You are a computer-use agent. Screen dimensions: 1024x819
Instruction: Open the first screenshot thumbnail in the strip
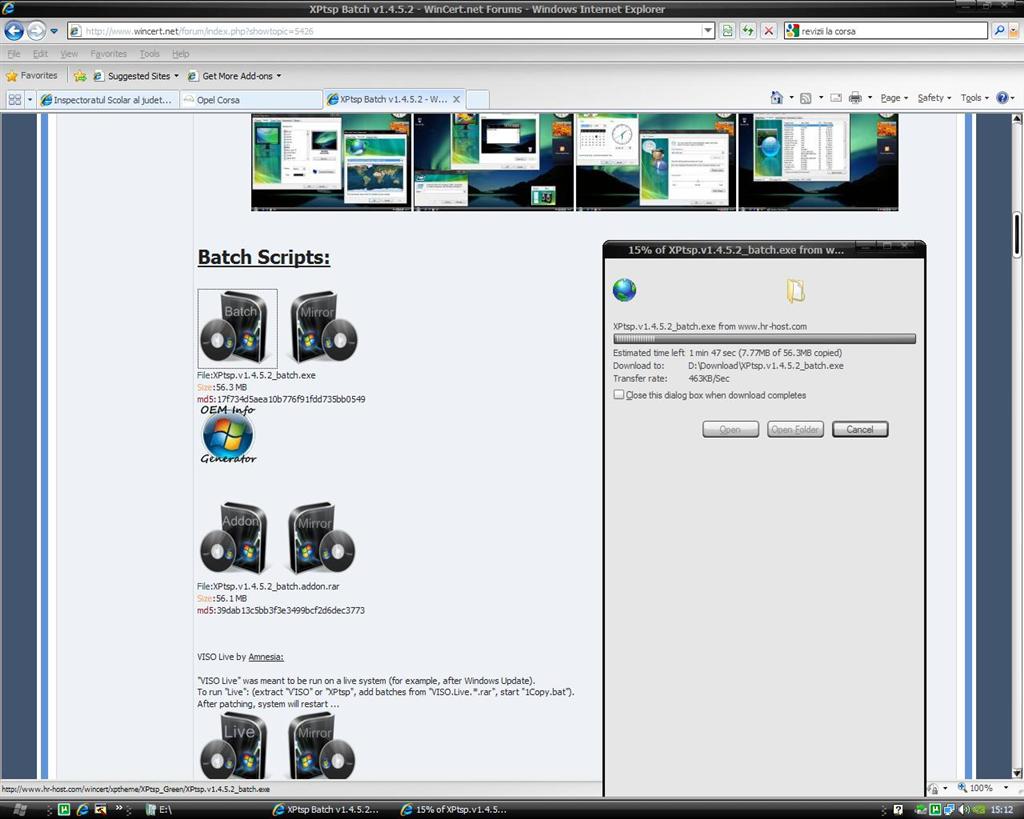pyautogui.click(x=331, y=162)
